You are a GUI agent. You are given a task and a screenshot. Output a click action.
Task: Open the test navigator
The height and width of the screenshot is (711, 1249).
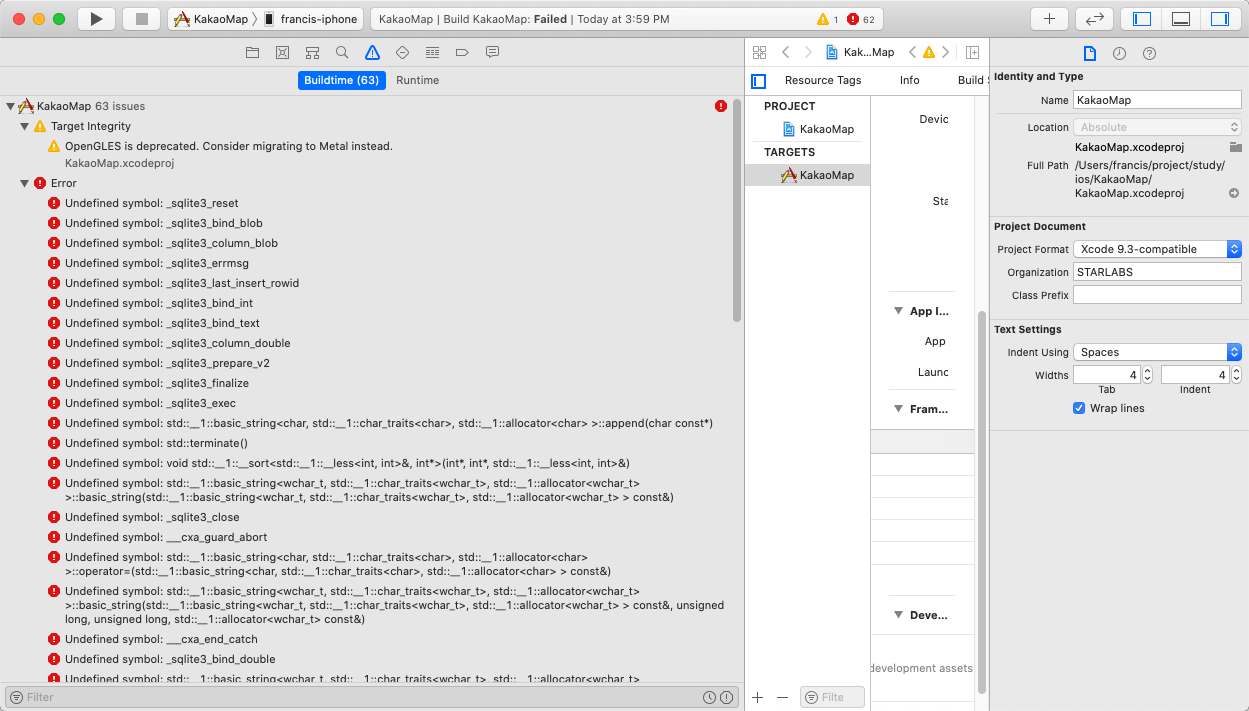(x=402, y=52)
